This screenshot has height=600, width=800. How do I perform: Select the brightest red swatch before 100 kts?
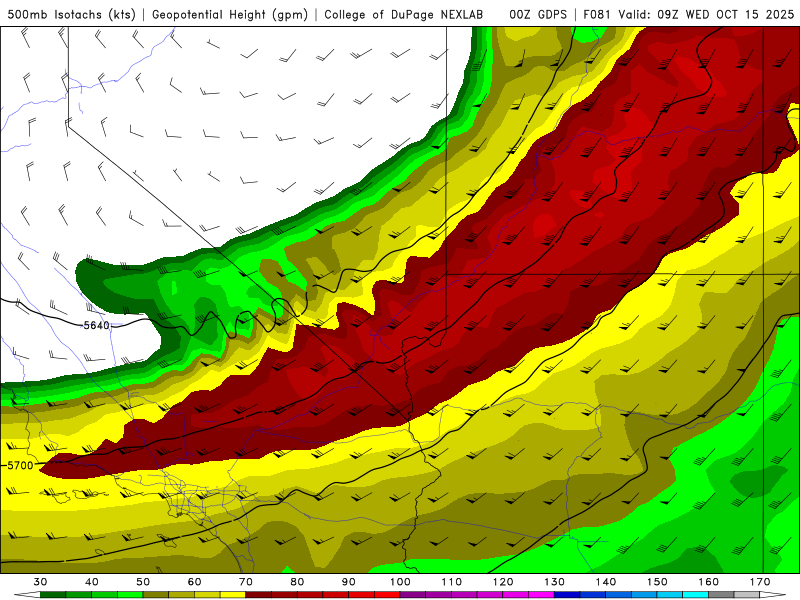pos(387,595)
